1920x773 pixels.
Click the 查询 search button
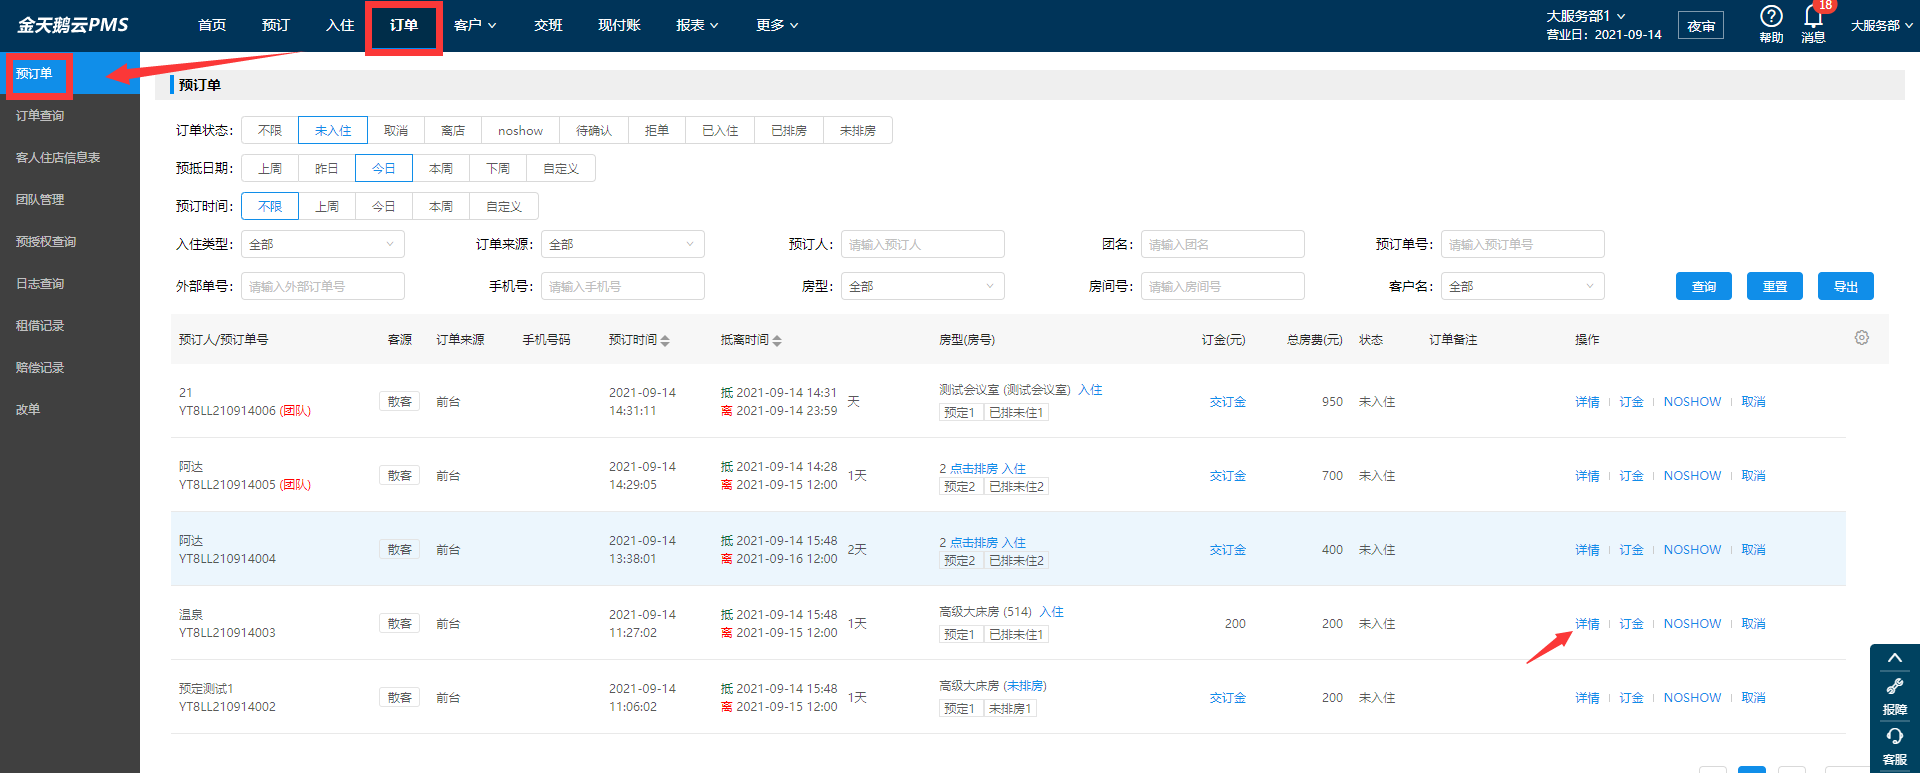(1704, 286)
